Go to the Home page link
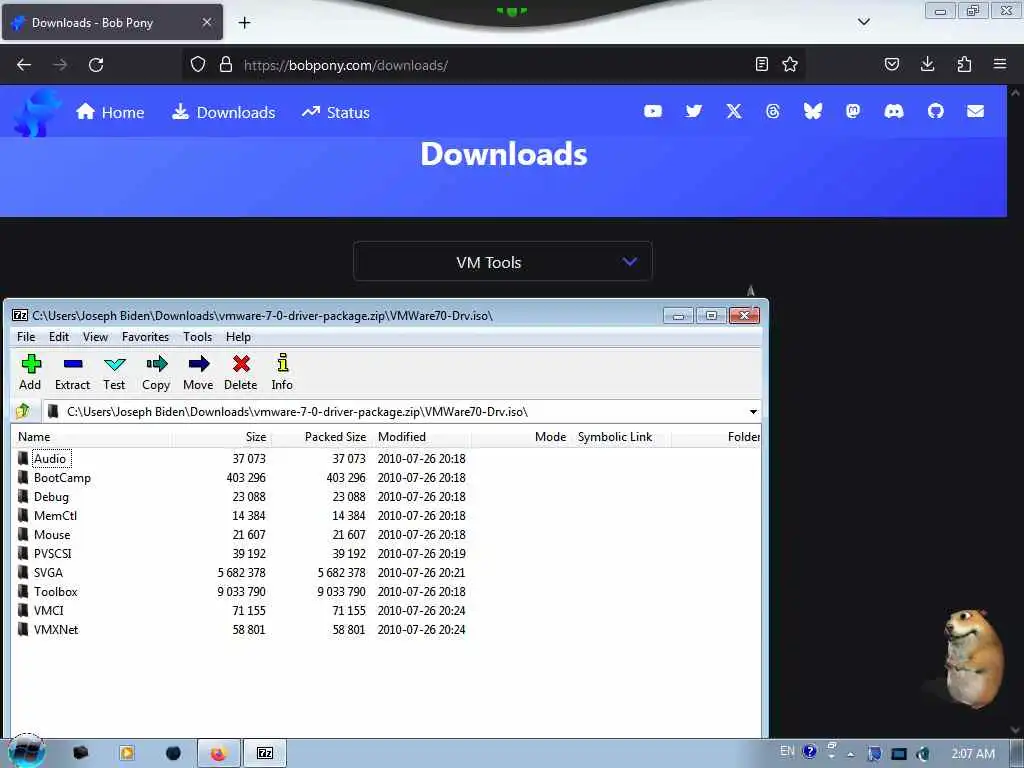This screenshot has height=768, width=1024. point(110,112)
